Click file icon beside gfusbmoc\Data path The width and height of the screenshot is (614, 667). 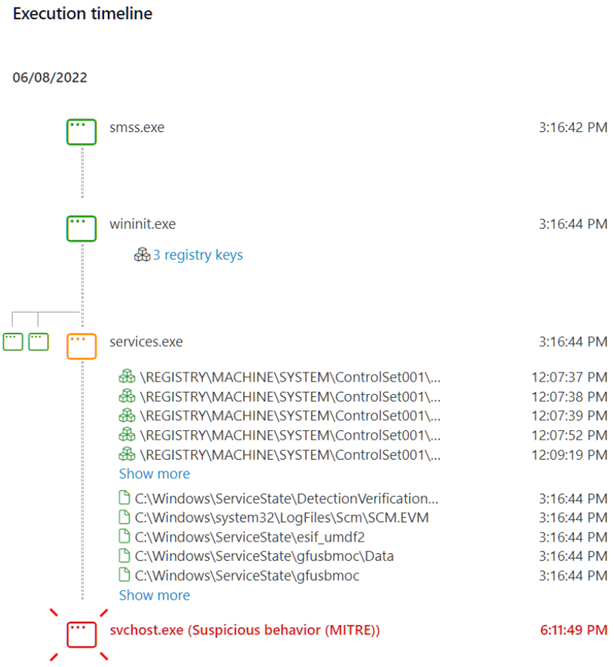[x=124, y=556]
